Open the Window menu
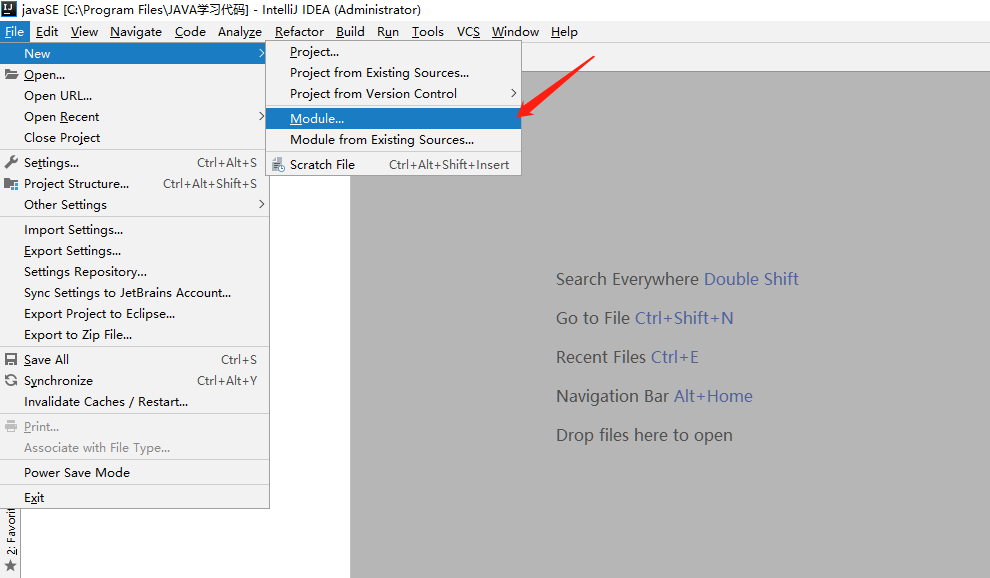 coord(515,32)
